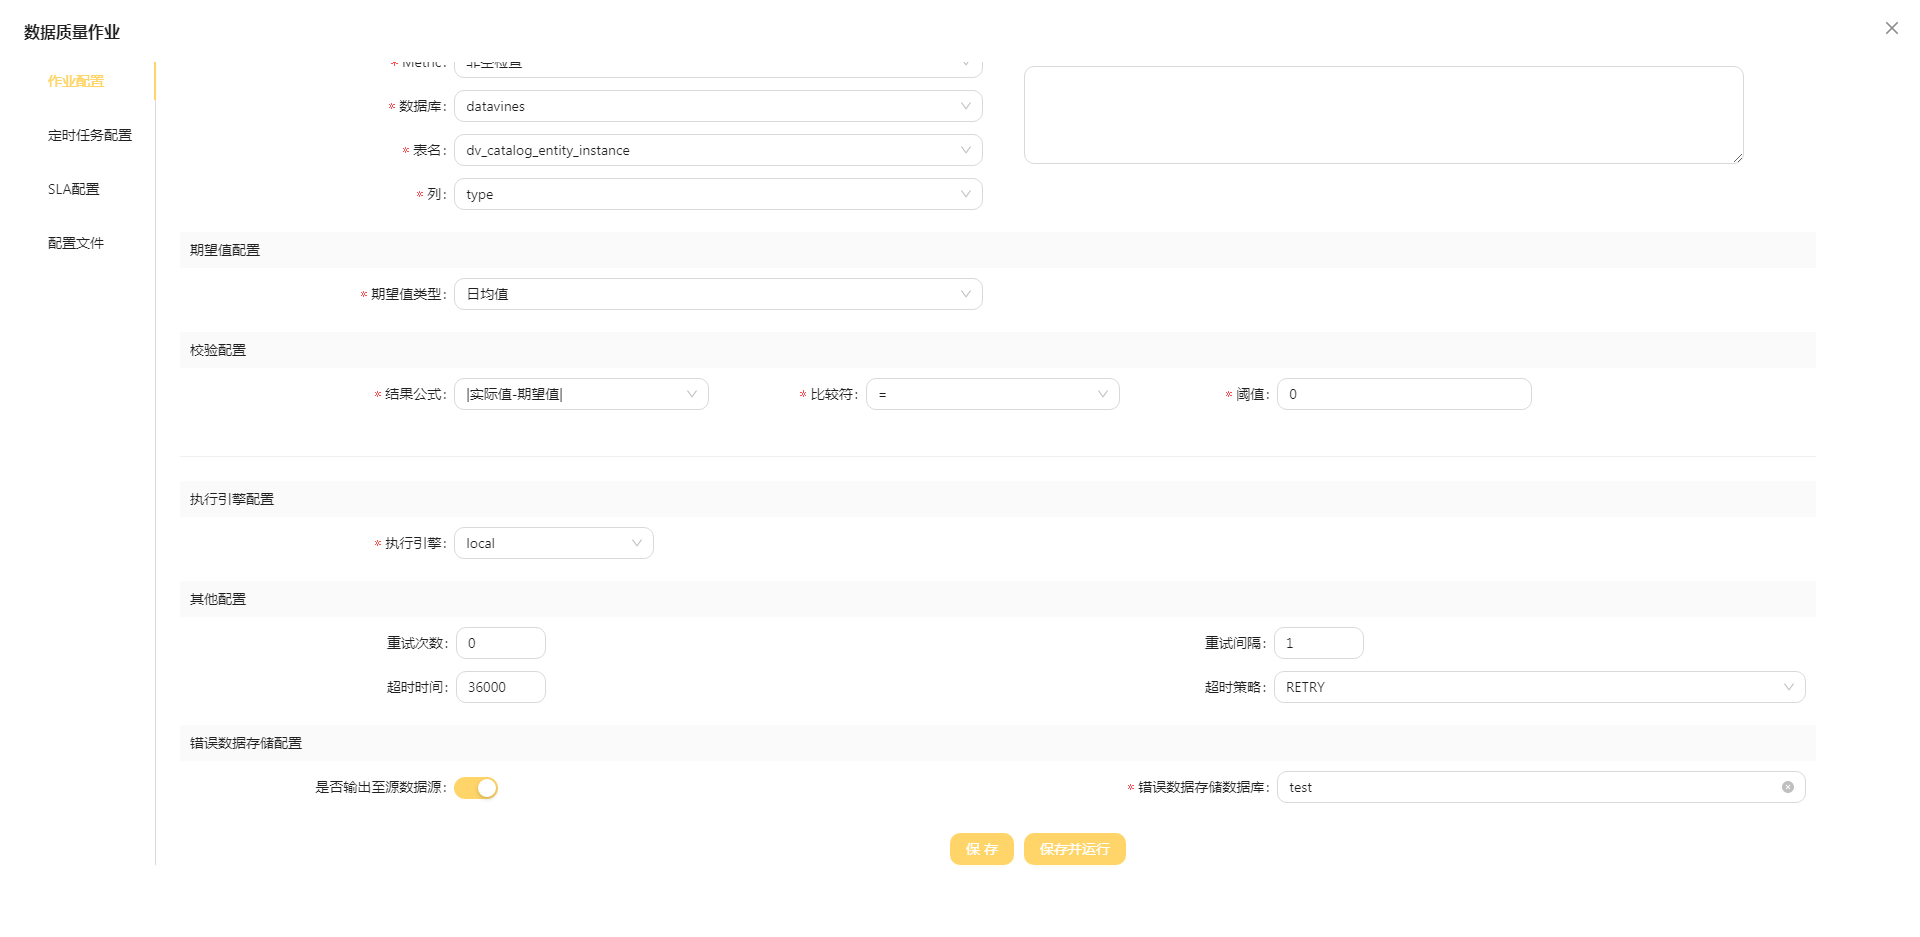This screenshot has width=1920, height=937.
Task: Open the 表名 dv_catalog_entity_instance dropdown
Action: click(x=718, y=150)
